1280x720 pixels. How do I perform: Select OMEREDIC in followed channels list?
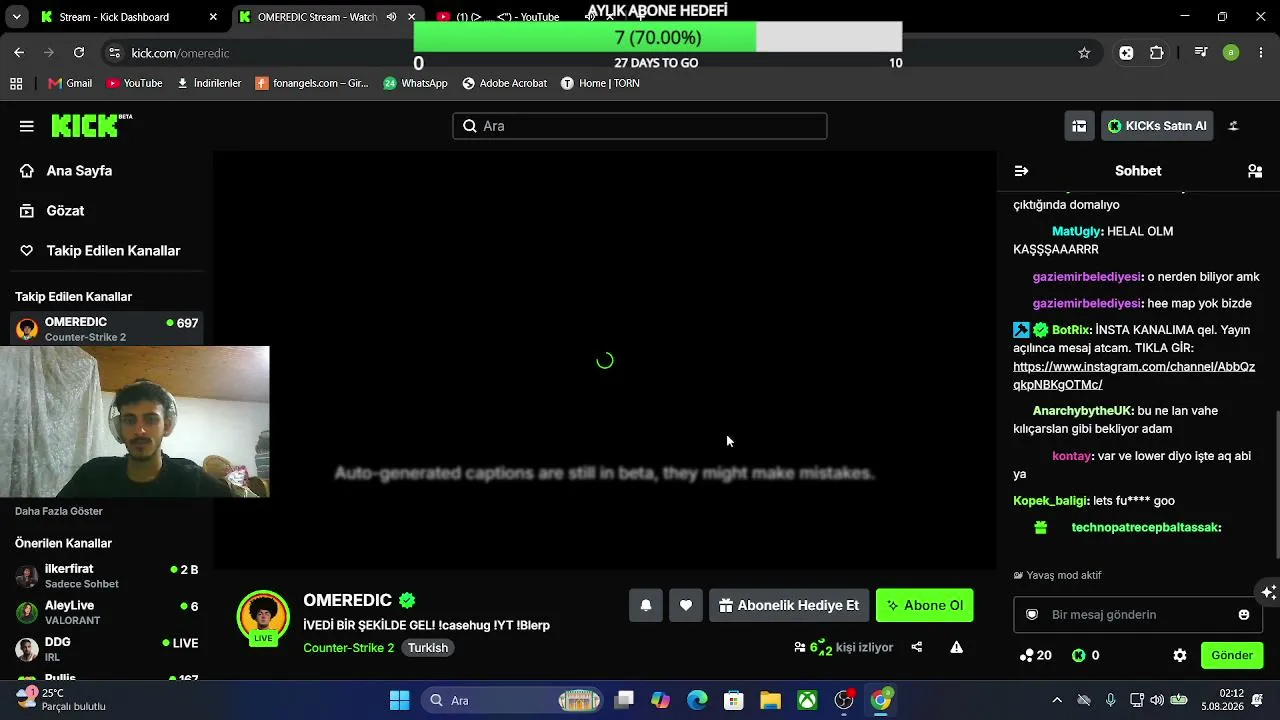point(107,329)
